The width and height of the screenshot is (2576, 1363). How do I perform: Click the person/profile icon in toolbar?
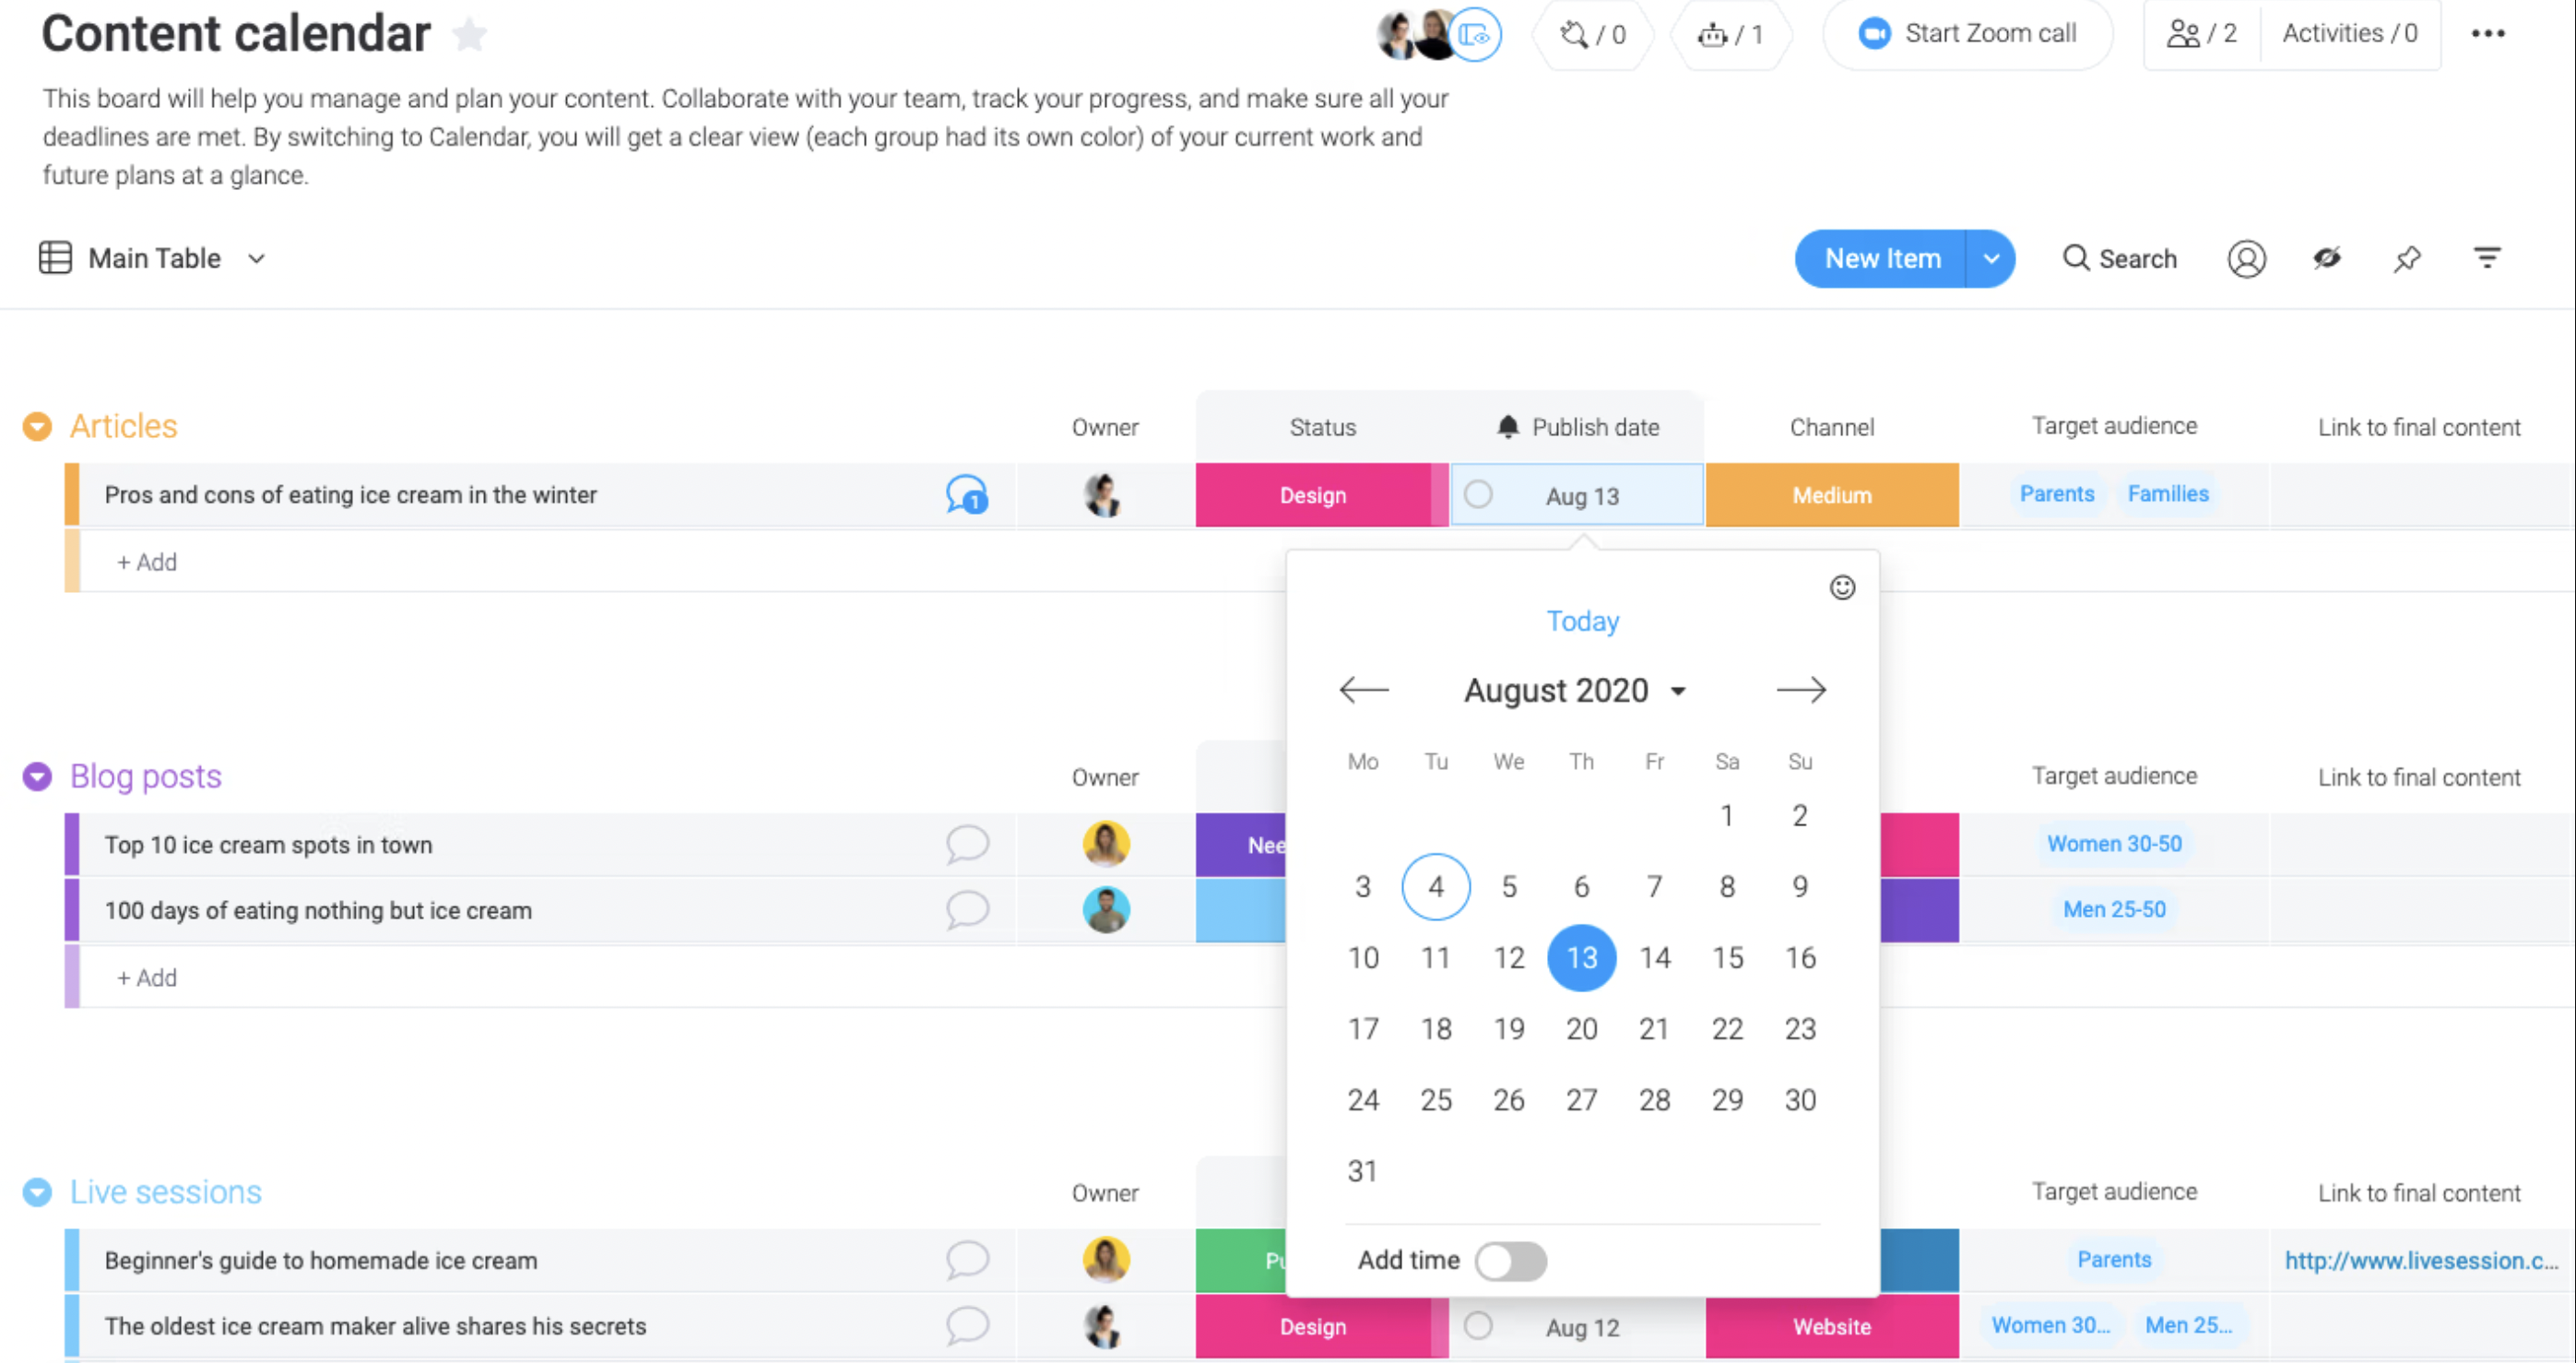click(2247, 259)
